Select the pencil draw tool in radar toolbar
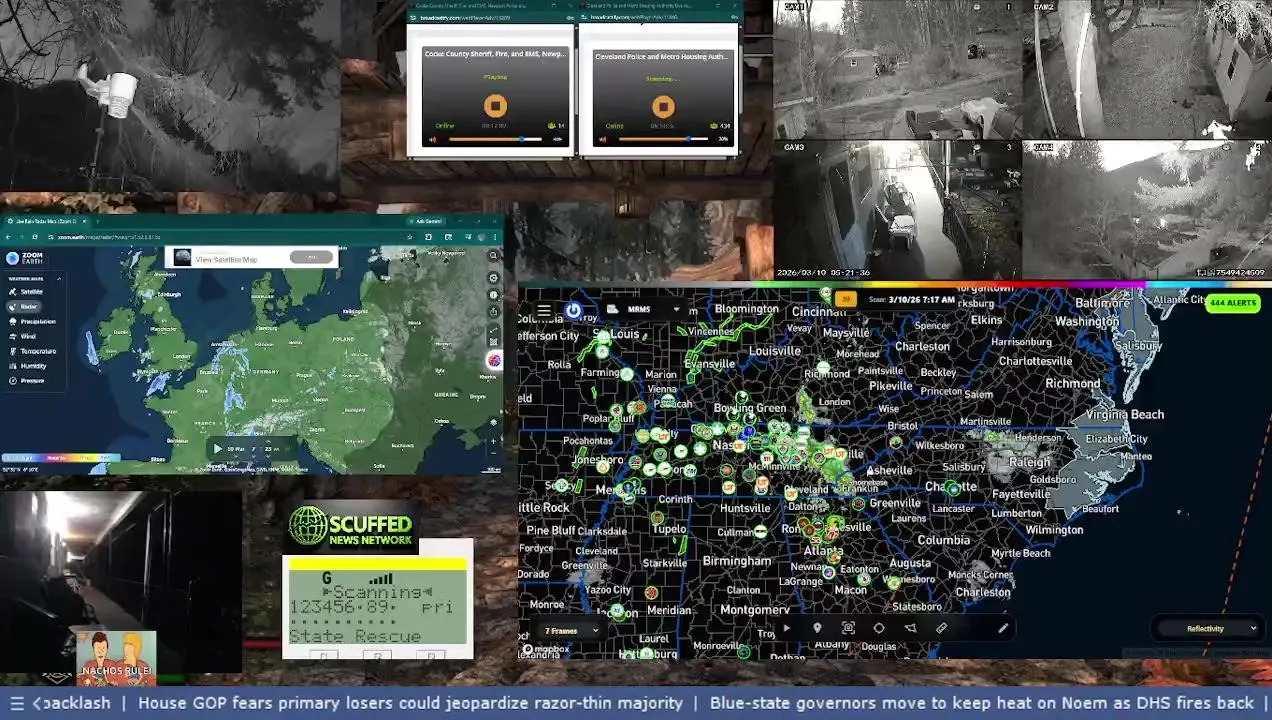Viewport: 1272px width, 720px height. [x=1003, y=628]
